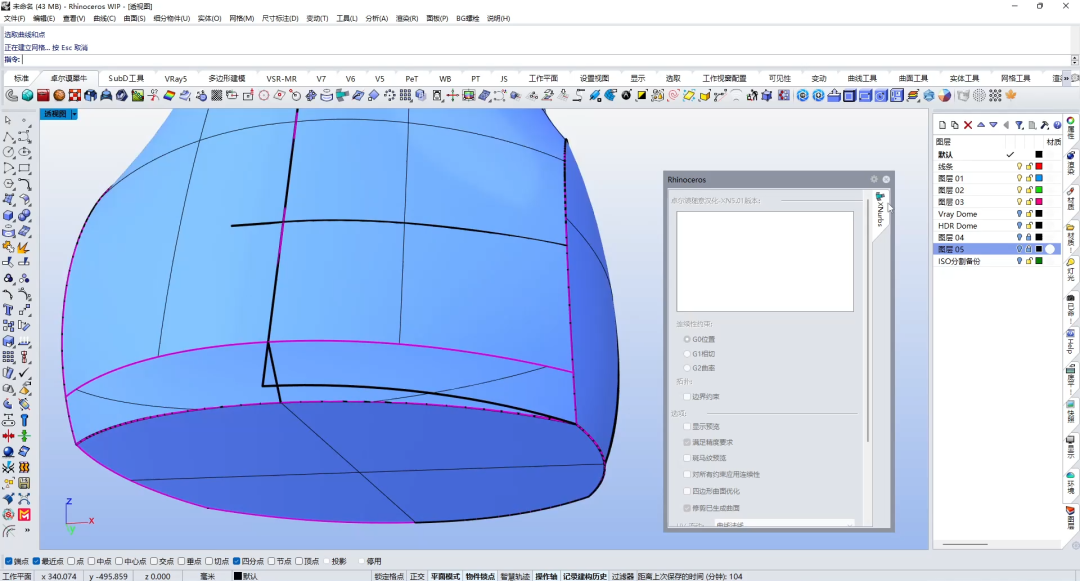
Task: Click the red circle toolbar icon
Action: [264, 96]
